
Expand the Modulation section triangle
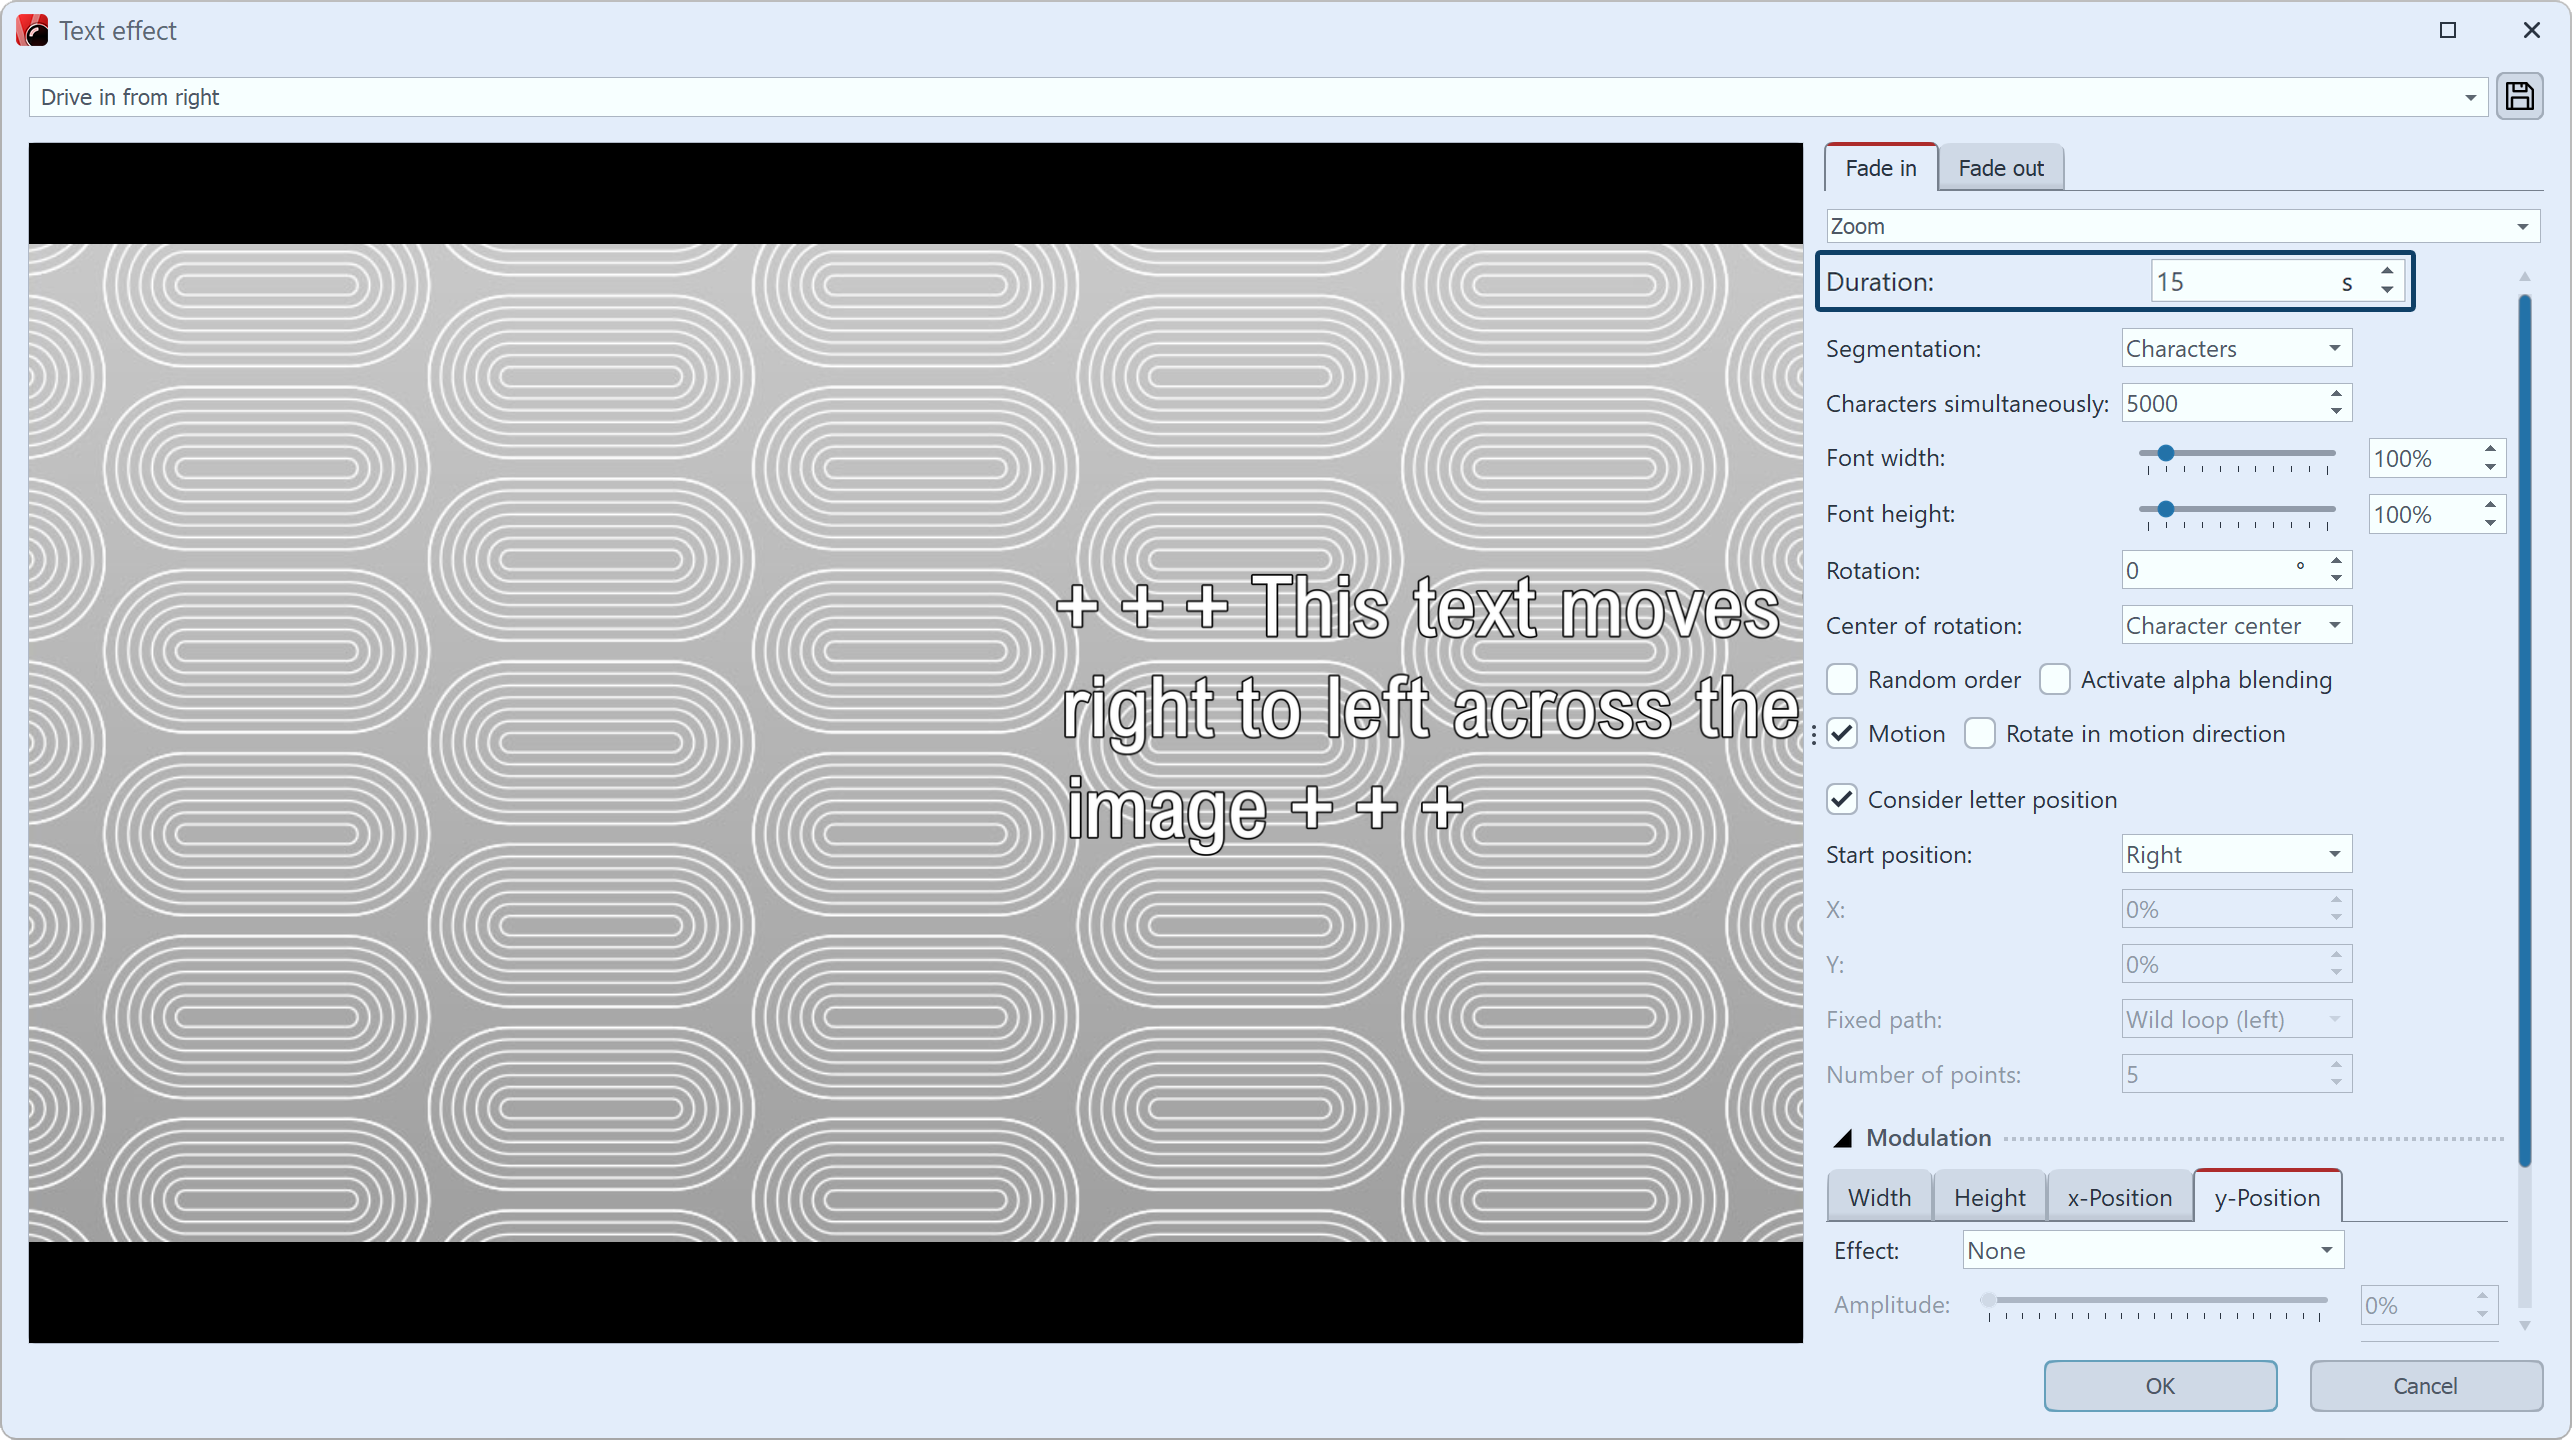click(x=1844, y=1136)
